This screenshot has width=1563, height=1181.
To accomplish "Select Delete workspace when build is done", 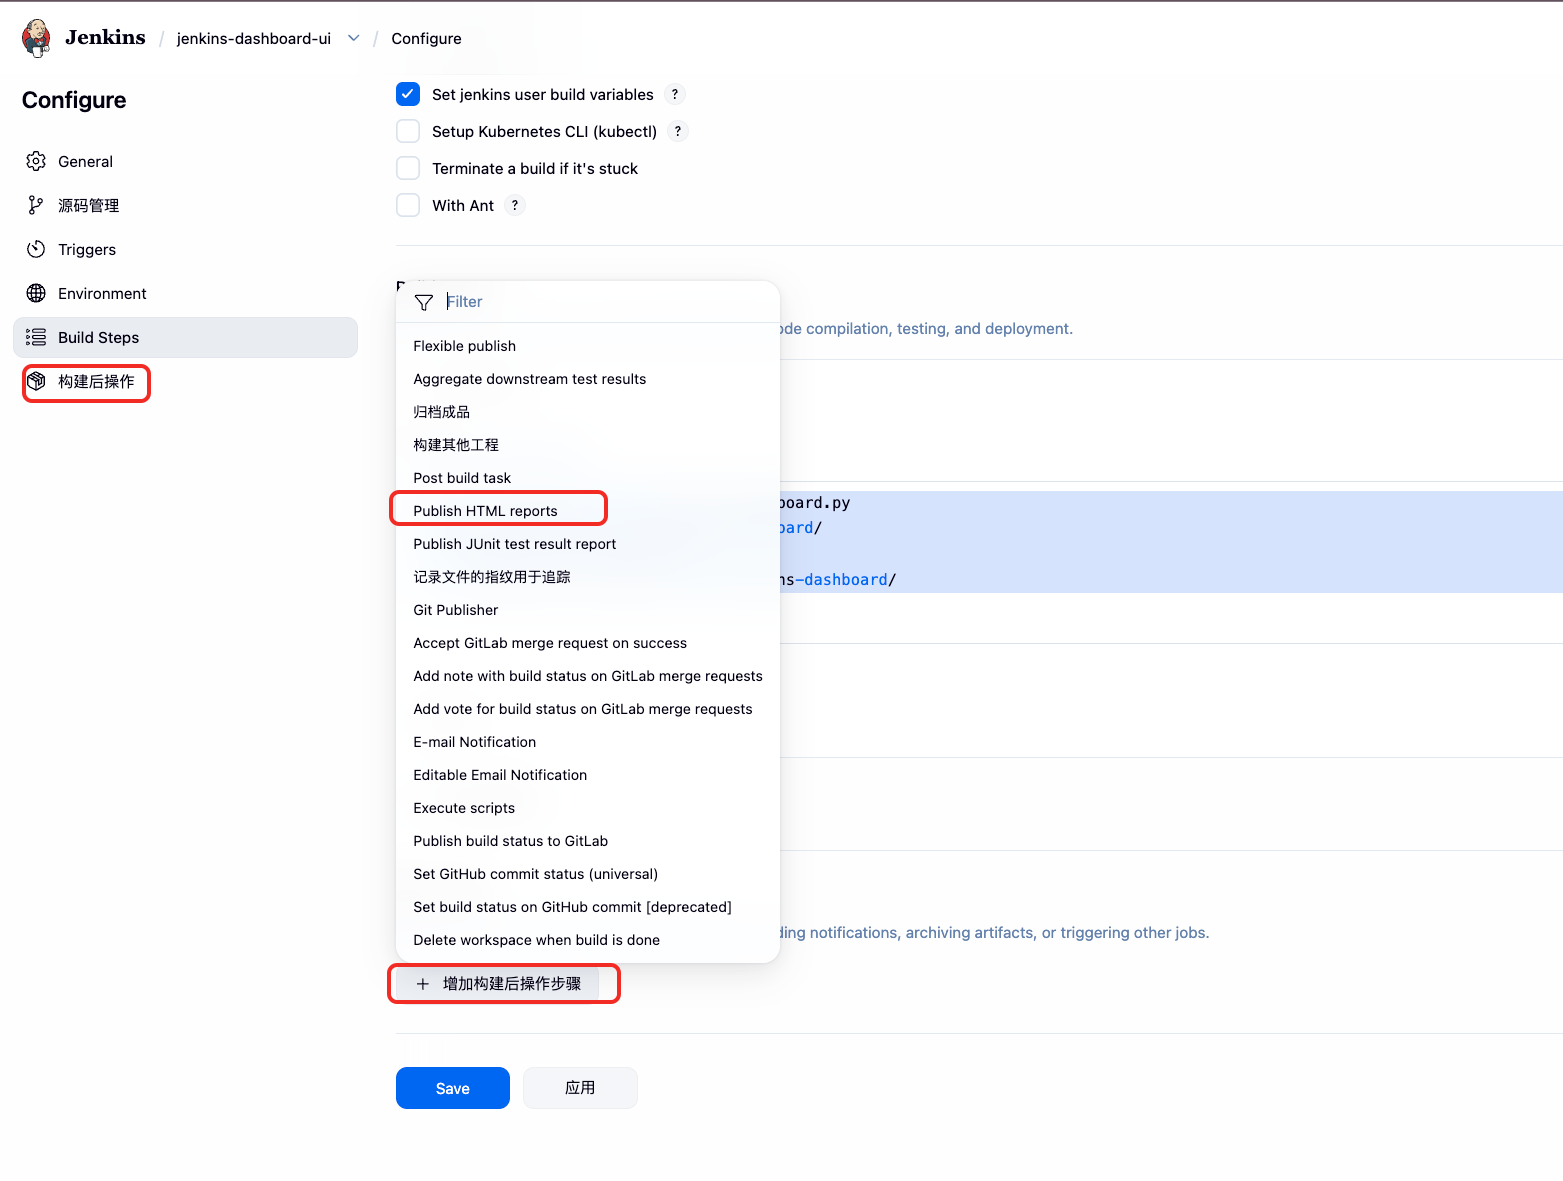I will (588, 940).
